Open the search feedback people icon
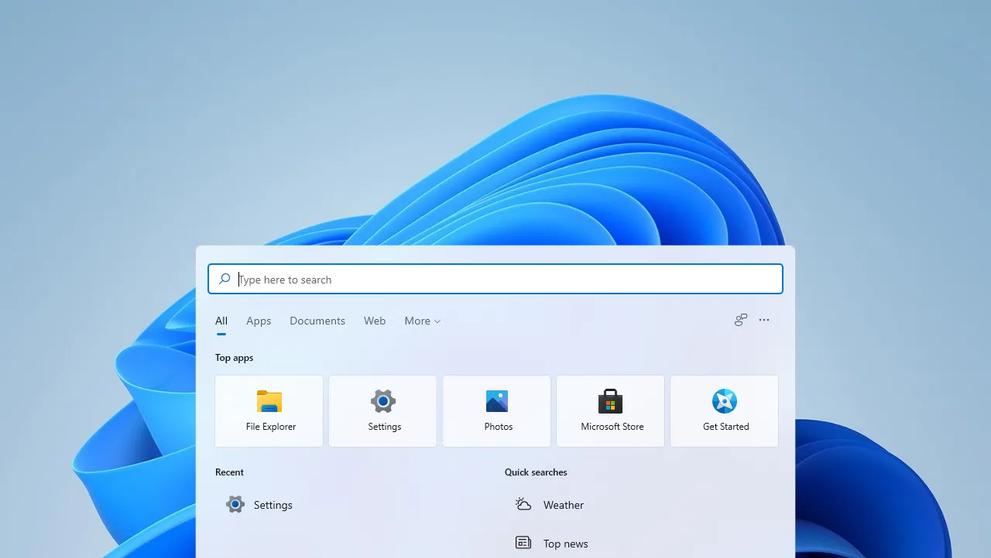The width and height of the screenshot is (991, 558). 741,320
